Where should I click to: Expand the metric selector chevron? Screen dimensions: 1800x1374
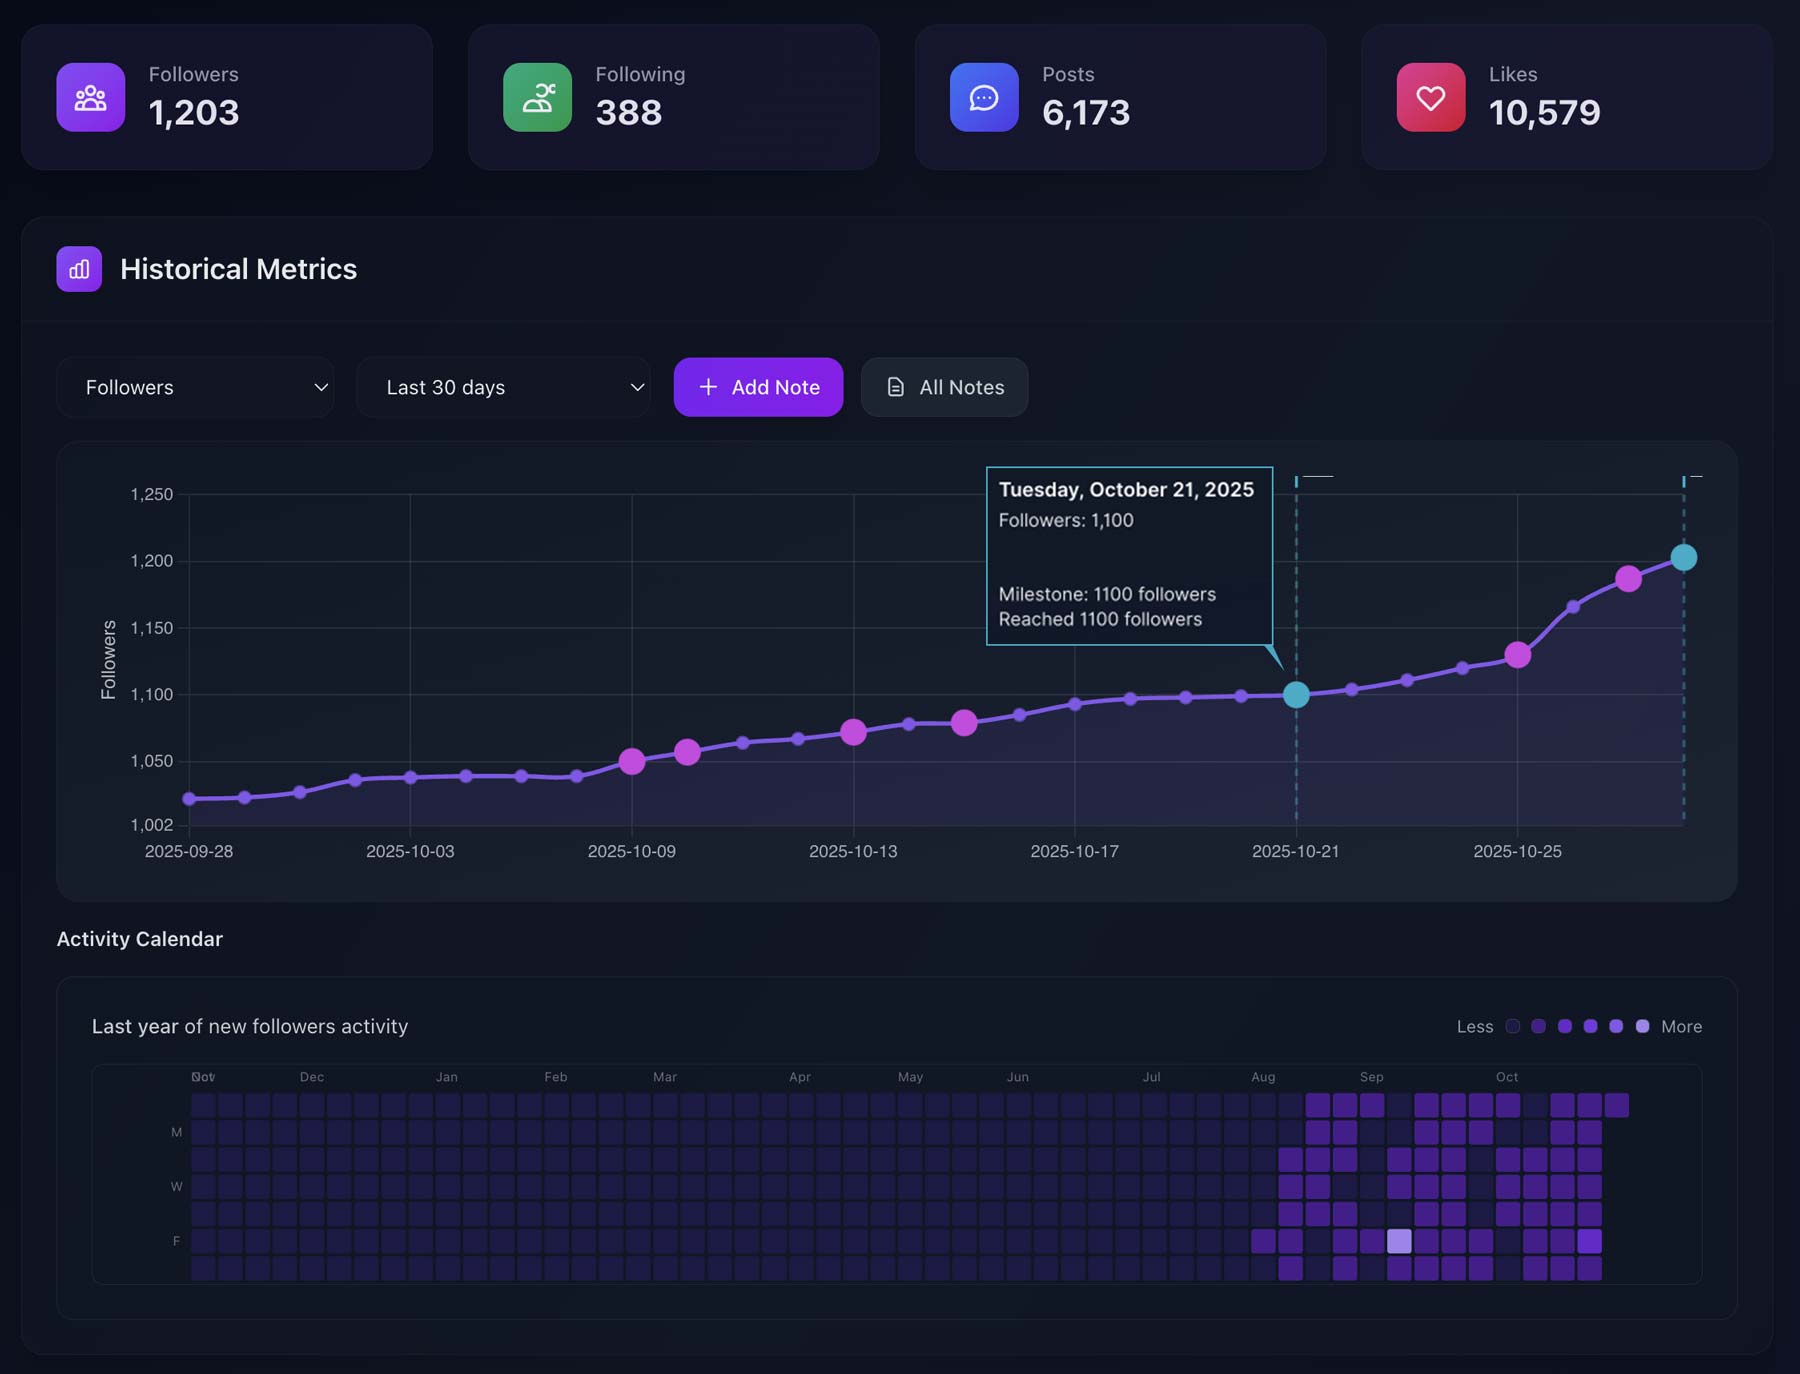coord(320,387)
